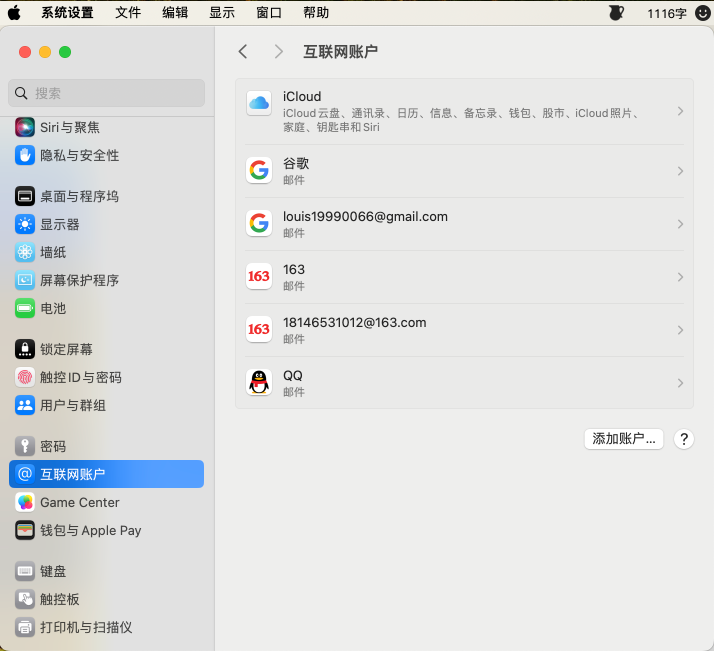
Task: Click the Siri与聚焦 icon in the sidebar
Action: click(25, 127)
